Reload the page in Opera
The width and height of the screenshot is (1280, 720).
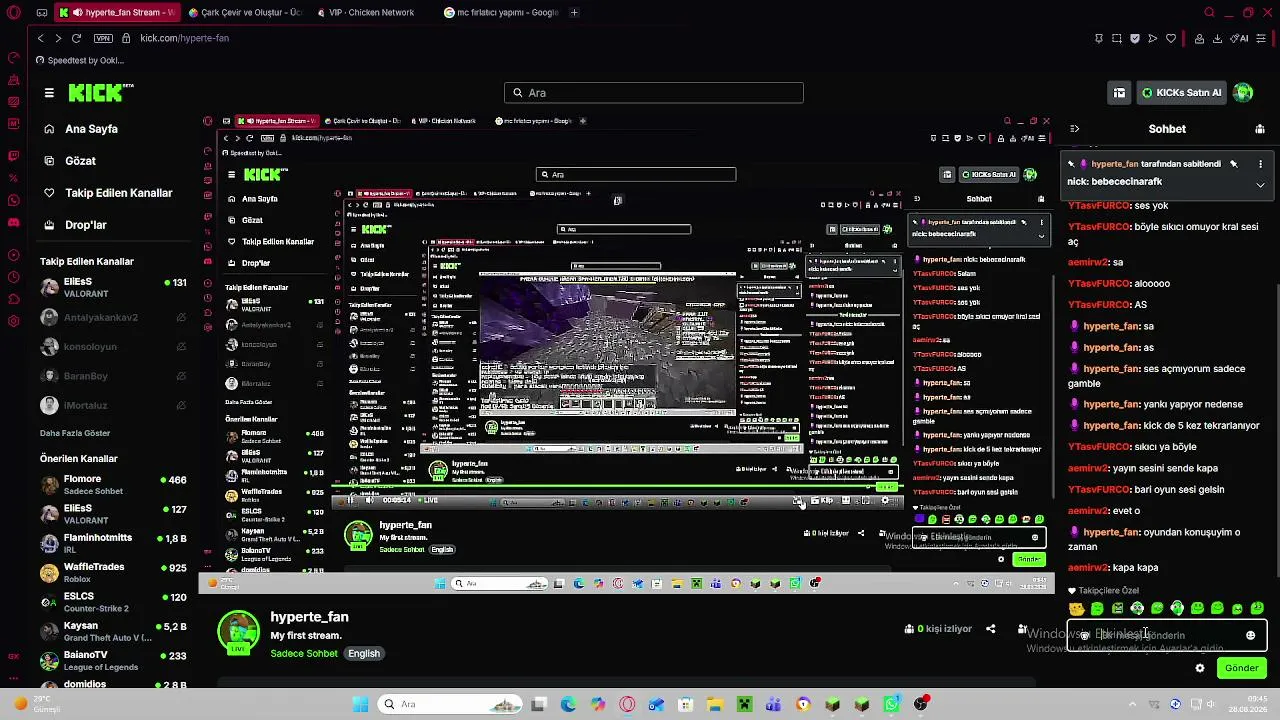point(76,38)
